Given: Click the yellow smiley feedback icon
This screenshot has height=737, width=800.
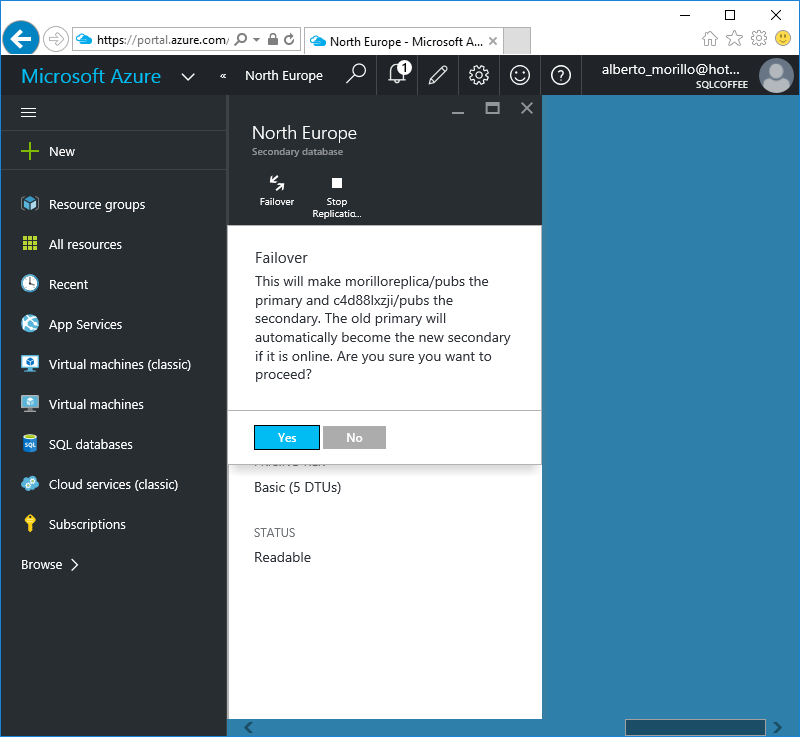Looking at the screenshot, I should coord(783,38).
